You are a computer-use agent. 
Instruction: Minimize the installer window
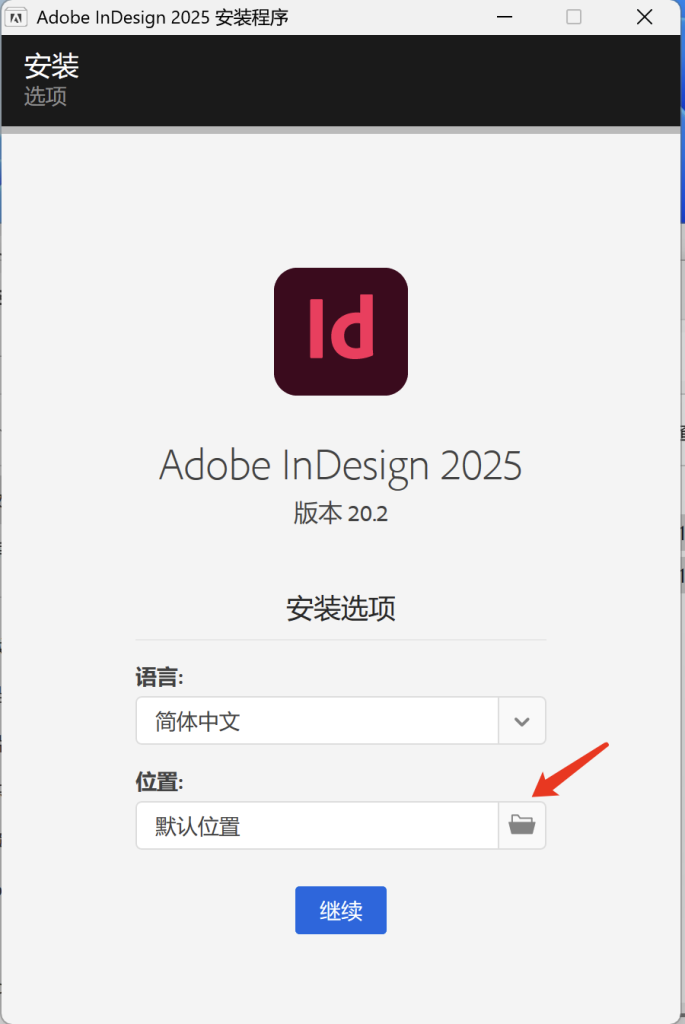pyautogui.click(x=505, y=17)
